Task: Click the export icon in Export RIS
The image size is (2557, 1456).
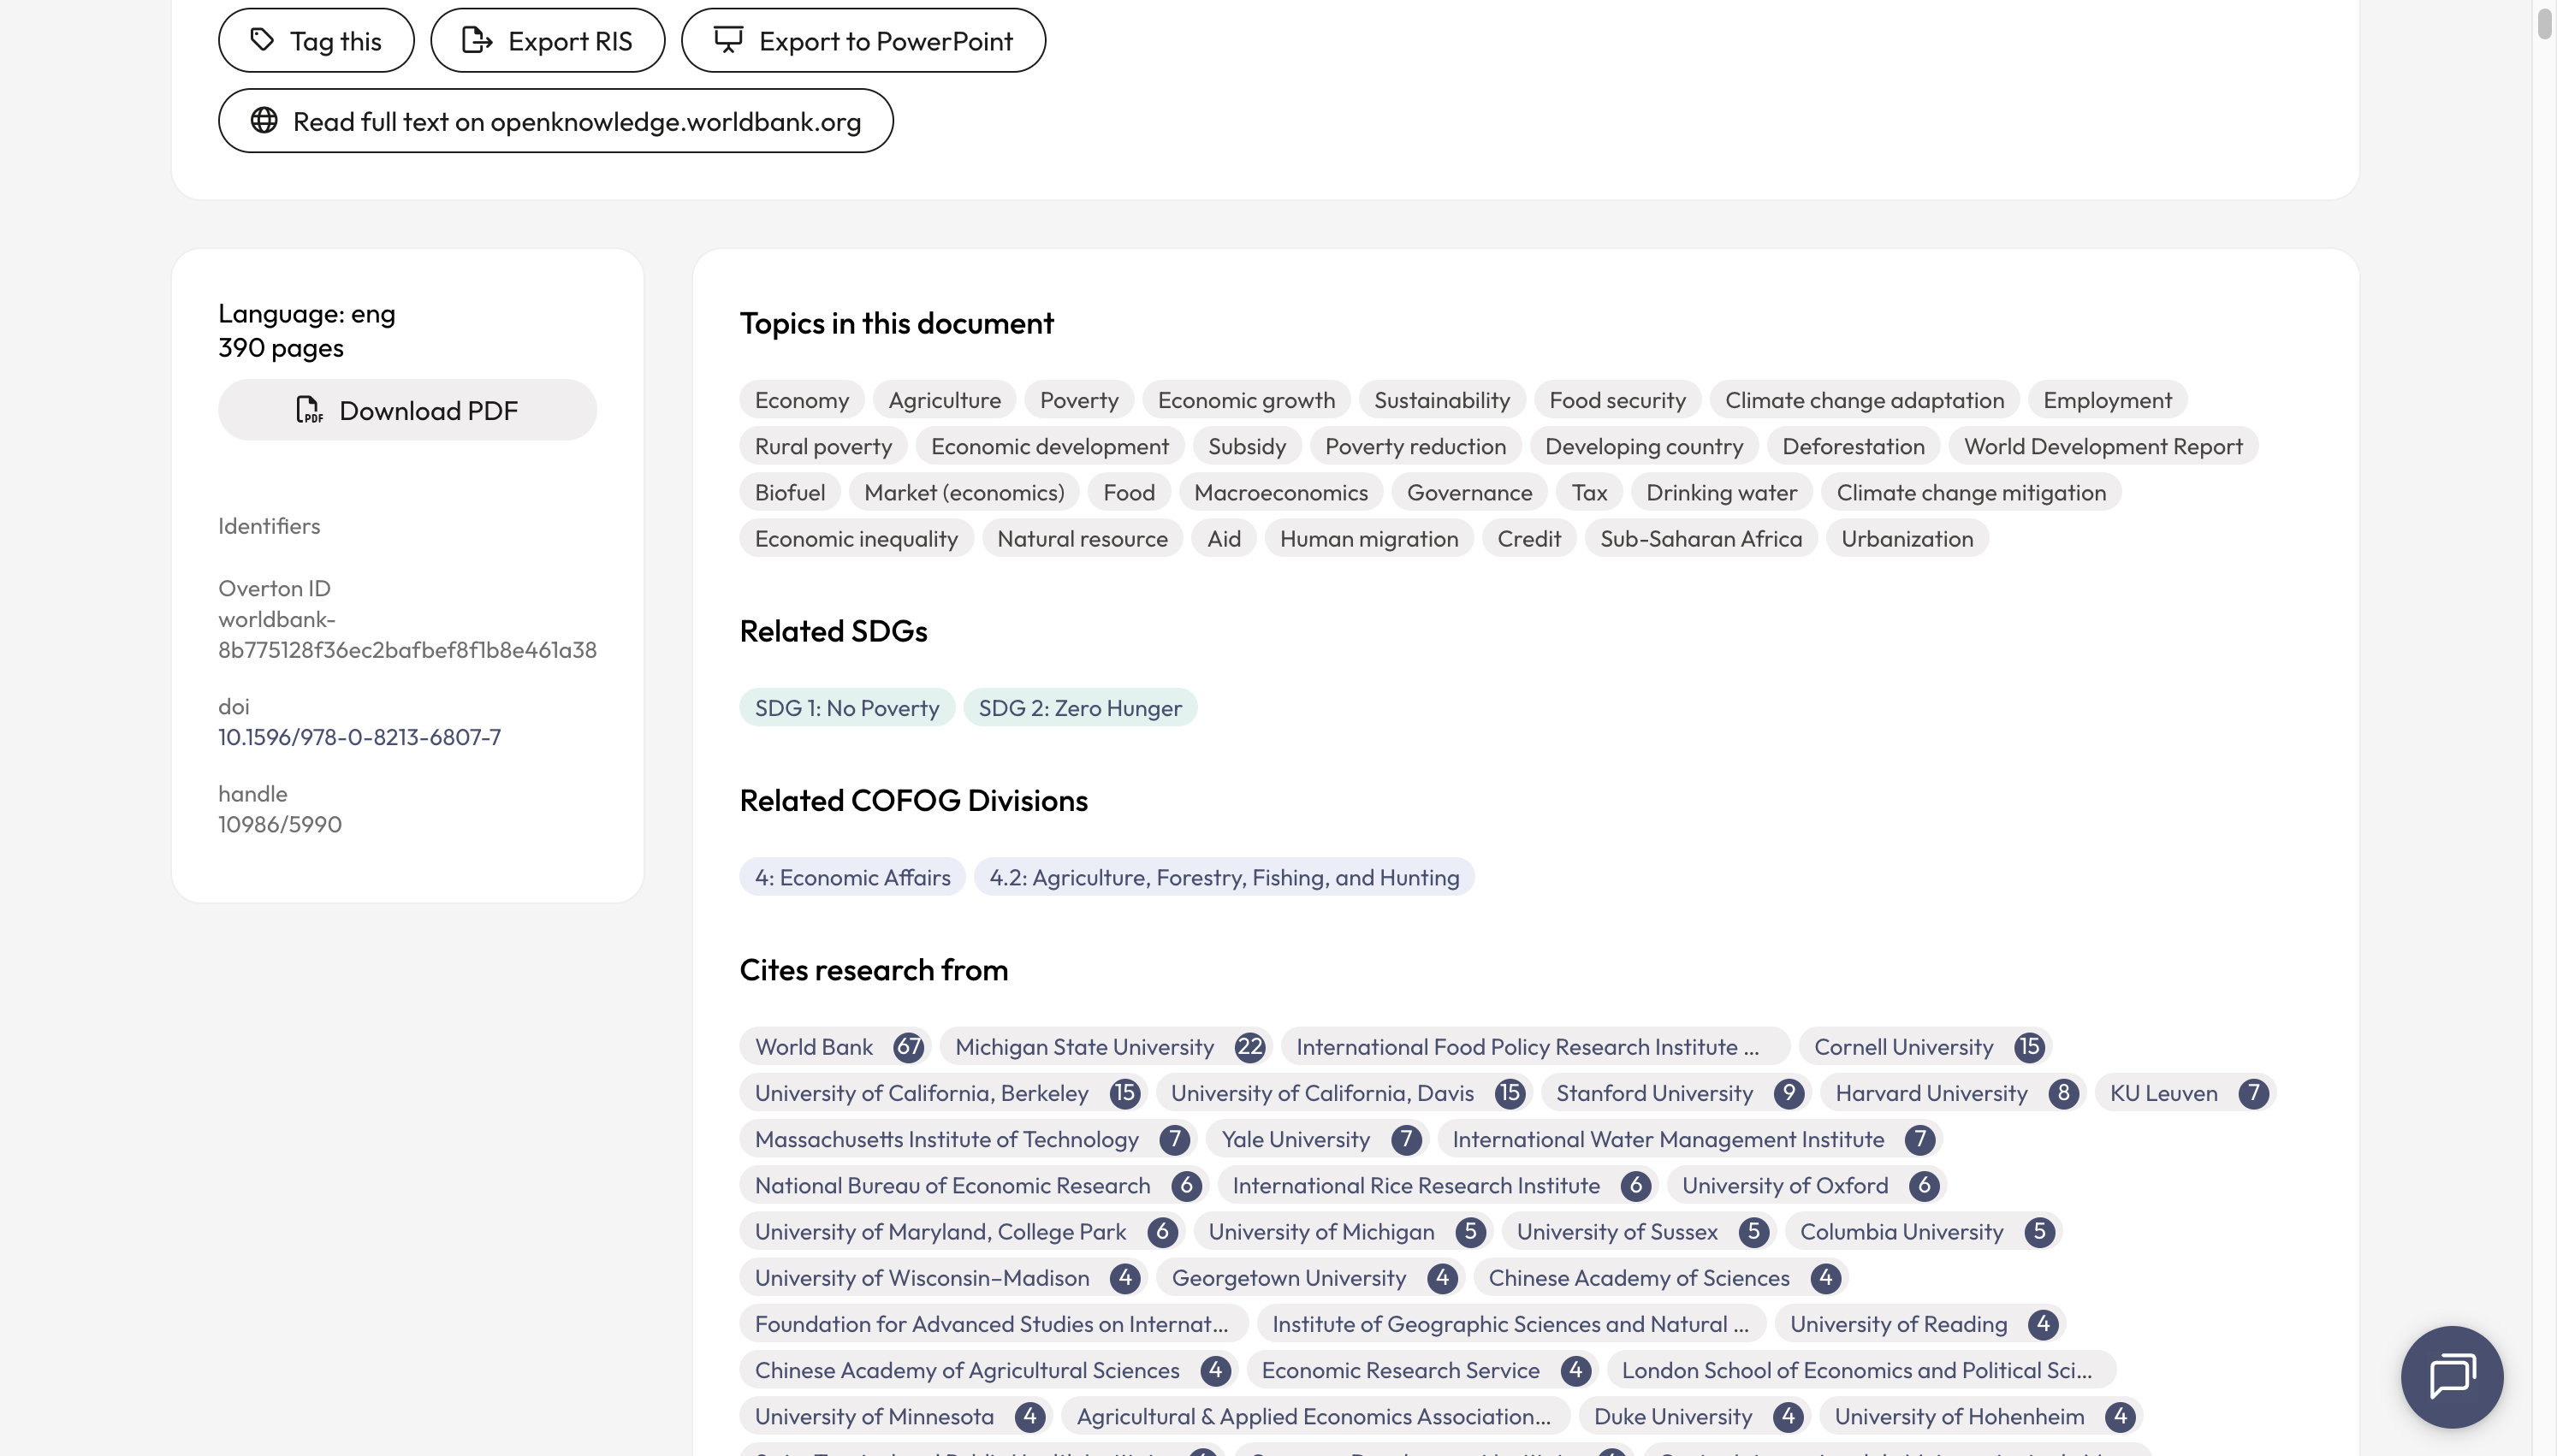Action: pyautogui.click(x=477, y=40)
